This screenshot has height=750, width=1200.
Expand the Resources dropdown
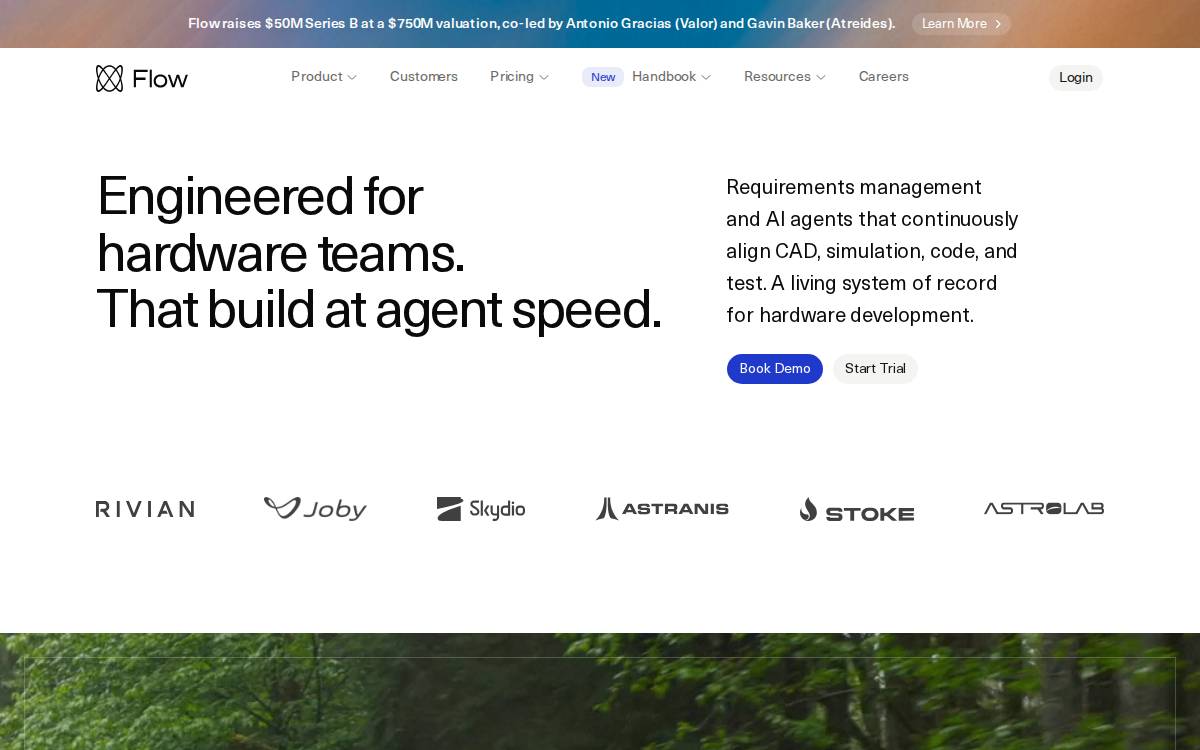pyautogui.click(x=785, y=77)
